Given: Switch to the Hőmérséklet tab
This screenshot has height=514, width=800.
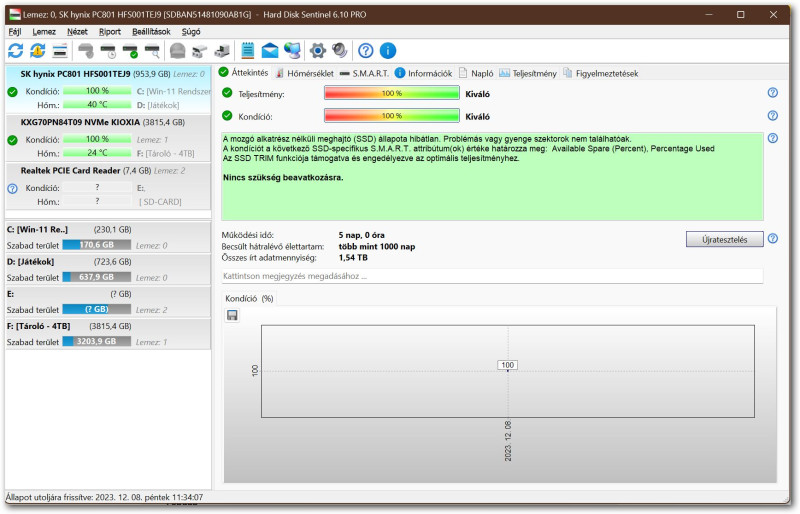Looking at the screenshot, I should pyautogui.click(x=305, y=74).
